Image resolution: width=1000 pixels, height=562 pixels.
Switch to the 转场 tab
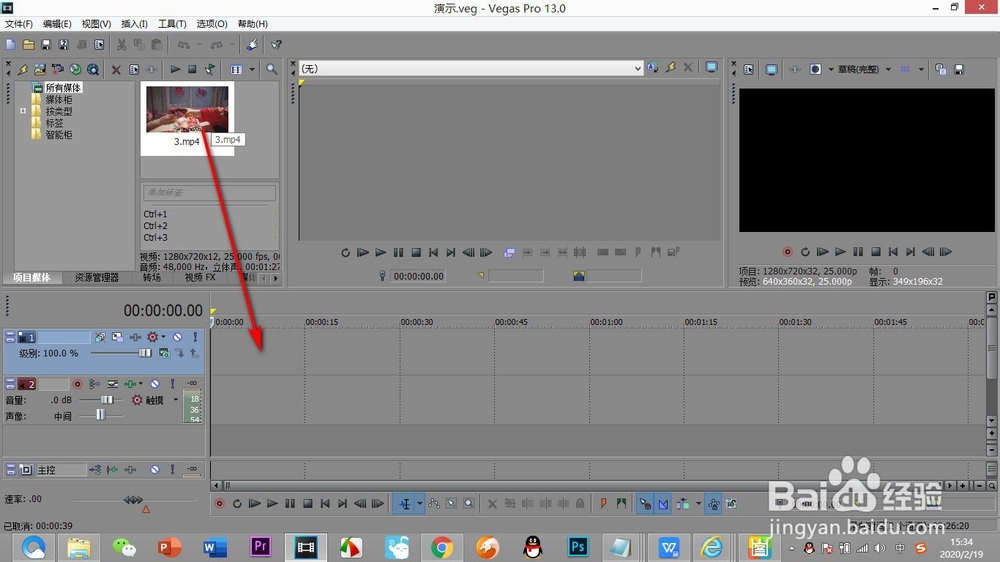(x=152, y=277)
